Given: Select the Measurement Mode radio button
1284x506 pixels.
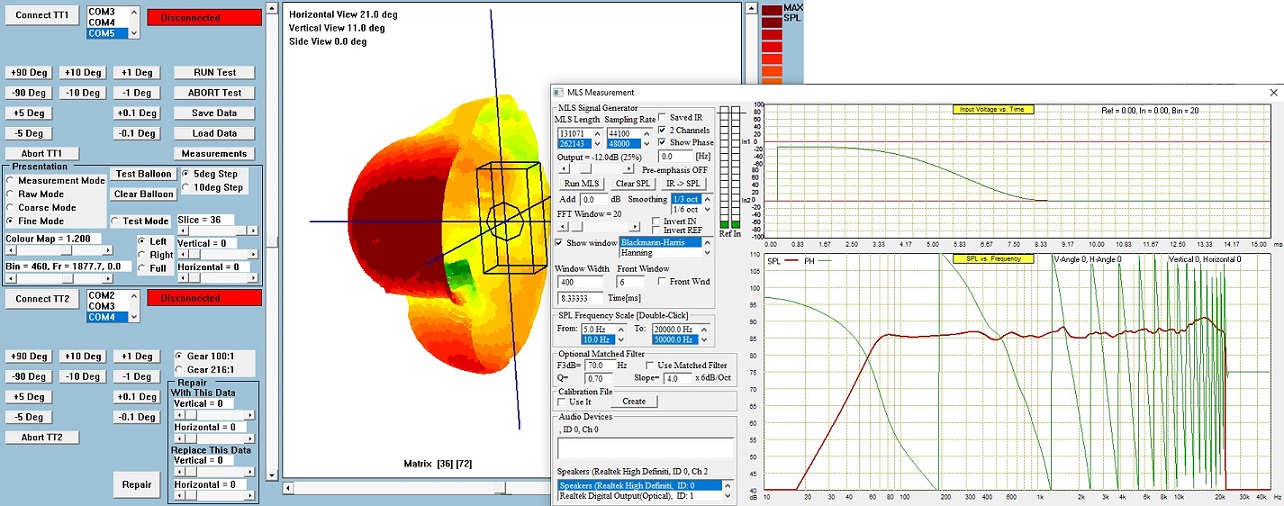Looking at the screenshot, I should point(55,181).
